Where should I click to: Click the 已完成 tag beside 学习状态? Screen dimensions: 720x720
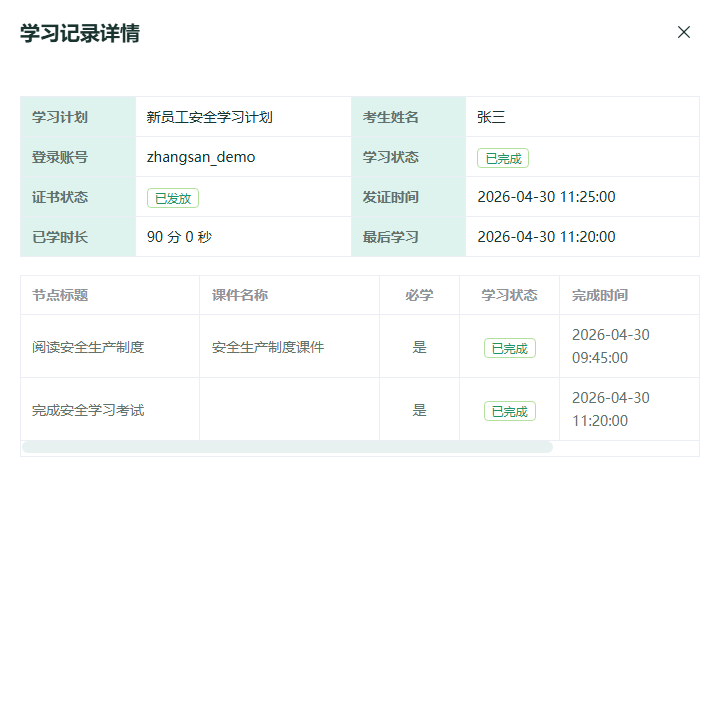point(503,158)
